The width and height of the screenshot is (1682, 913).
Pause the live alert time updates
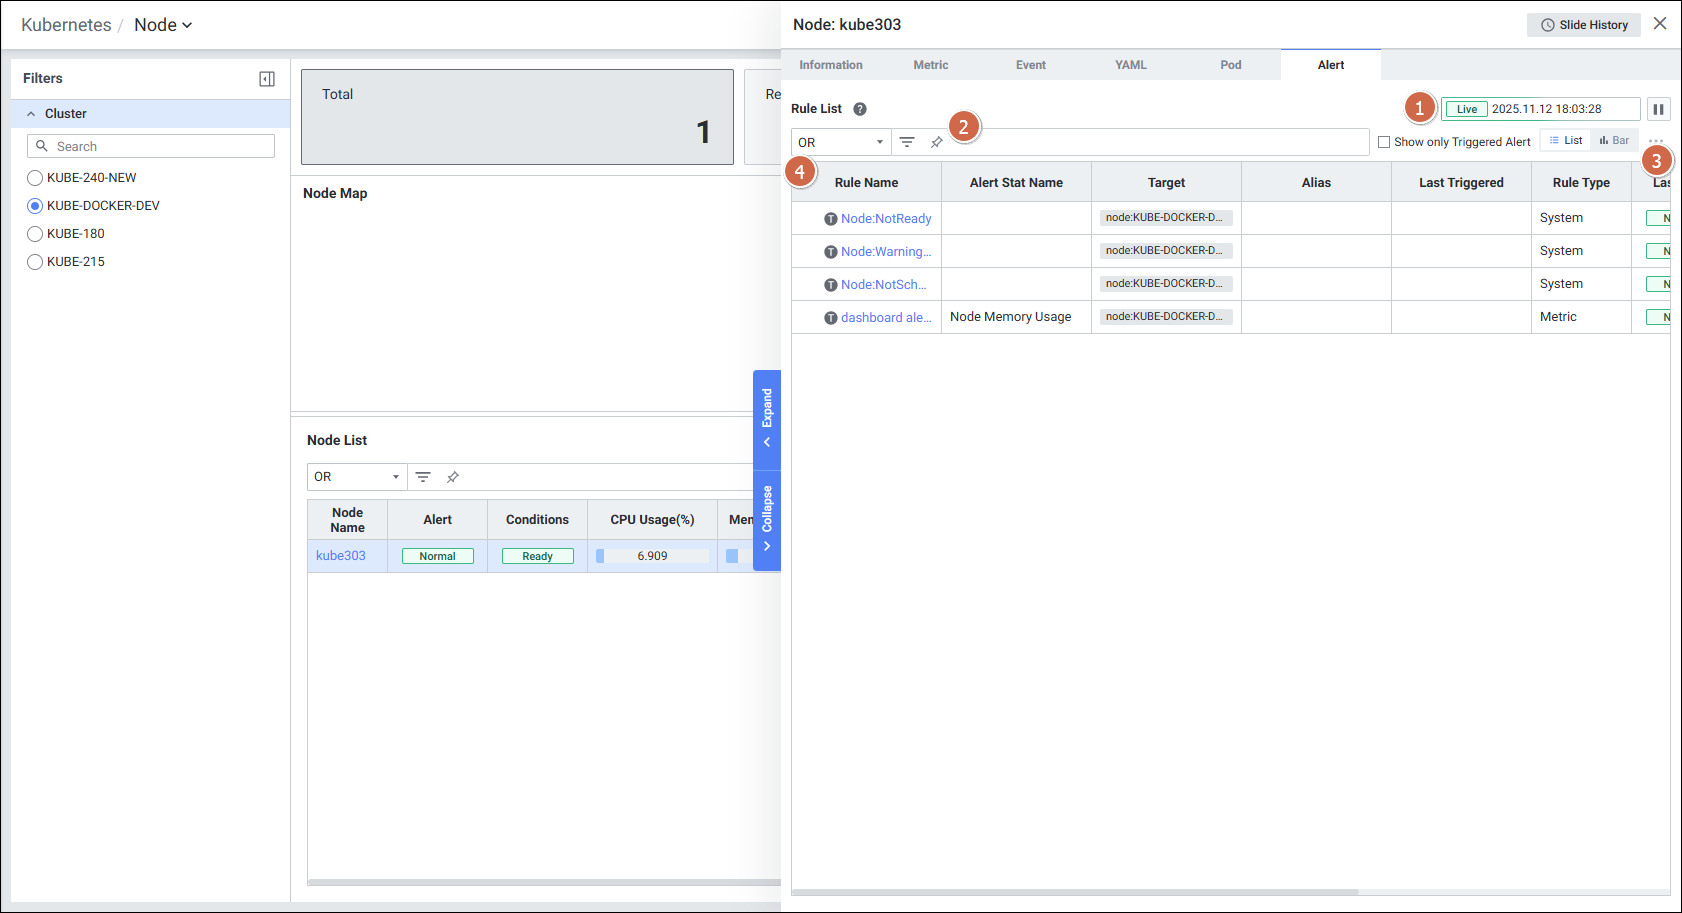click(1658, 109)
